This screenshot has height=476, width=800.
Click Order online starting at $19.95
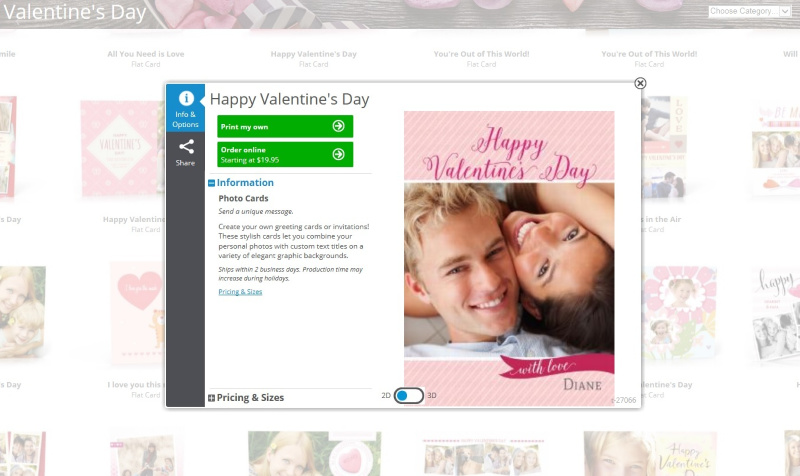coord(285,155)
